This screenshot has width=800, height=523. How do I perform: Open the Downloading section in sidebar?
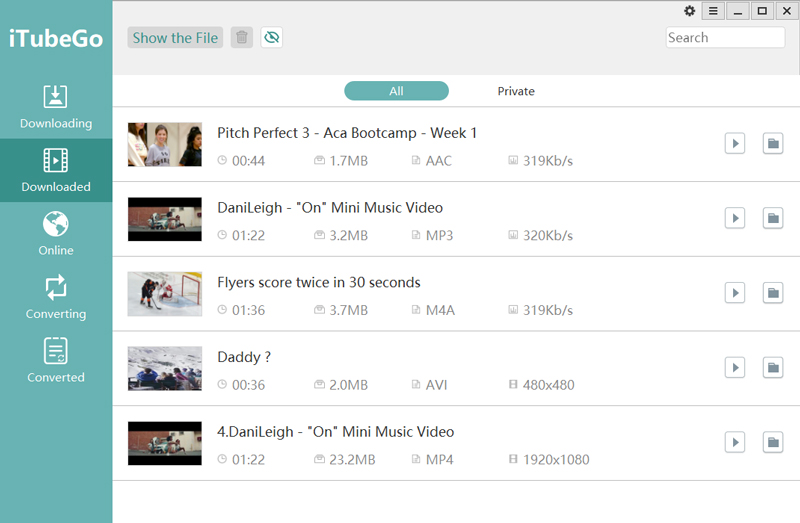[56, 107]
